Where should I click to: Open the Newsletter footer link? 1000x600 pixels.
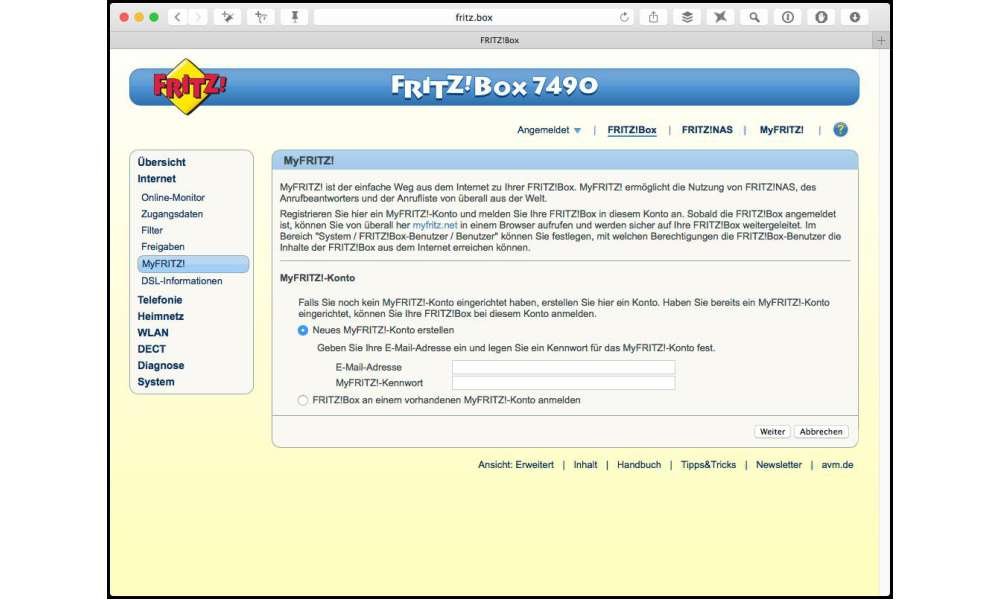coord(779,465)
